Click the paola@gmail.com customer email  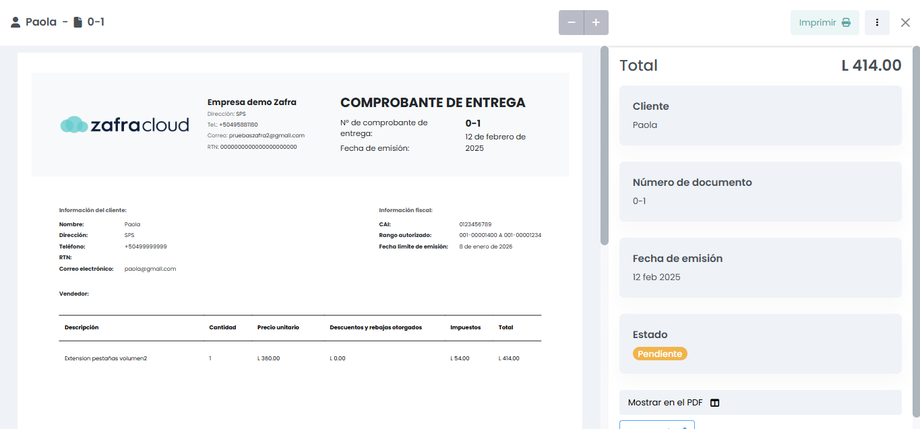(150, 269)
